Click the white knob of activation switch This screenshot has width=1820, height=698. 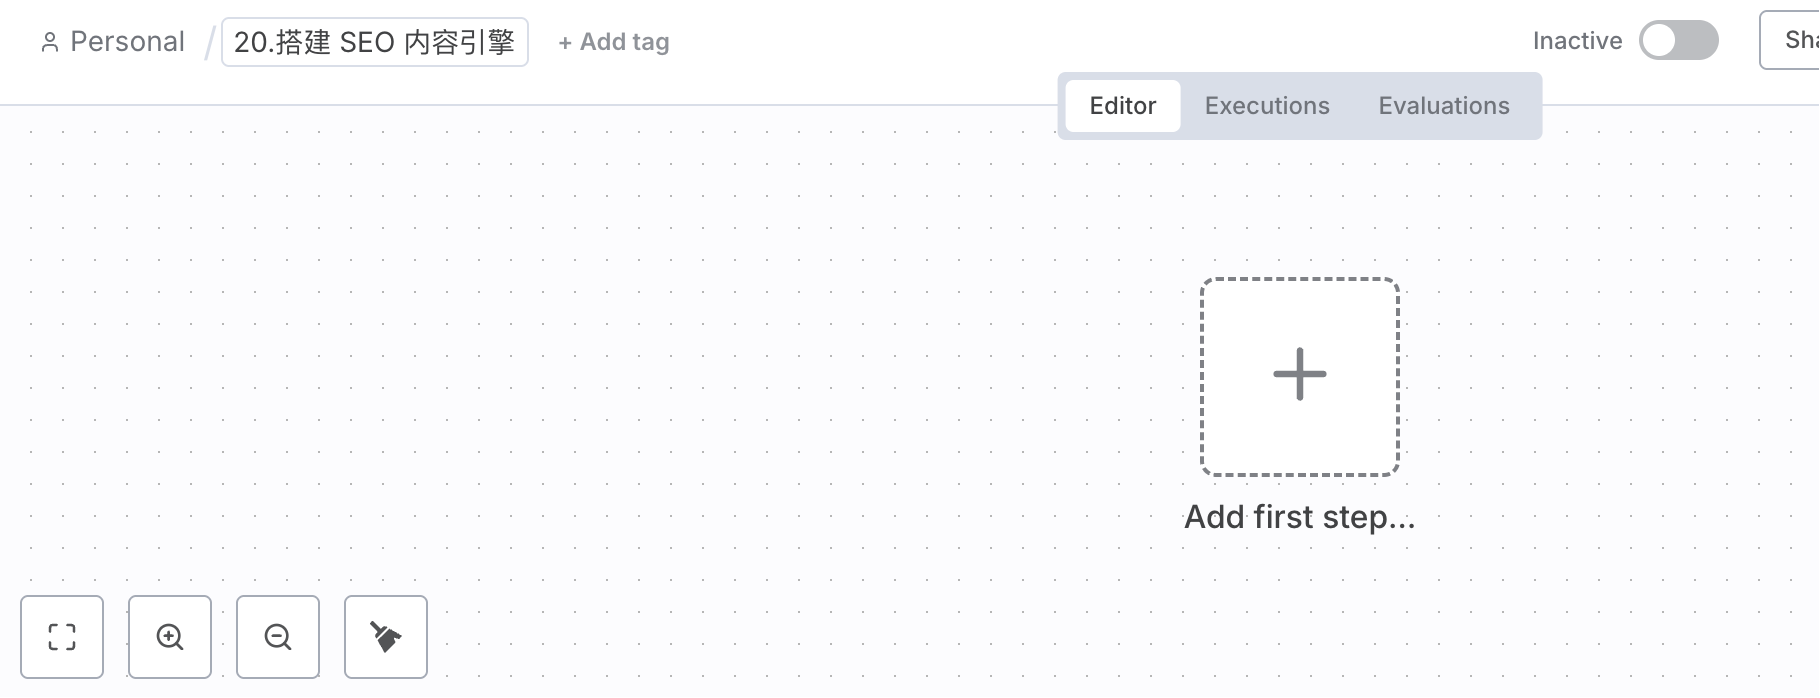click(1659, 41)
